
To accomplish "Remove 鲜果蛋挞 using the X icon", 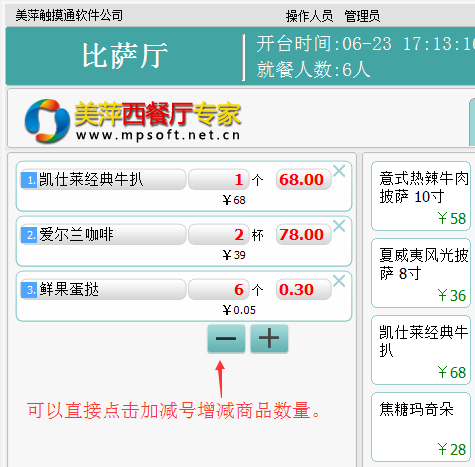I will coord(339,281).
